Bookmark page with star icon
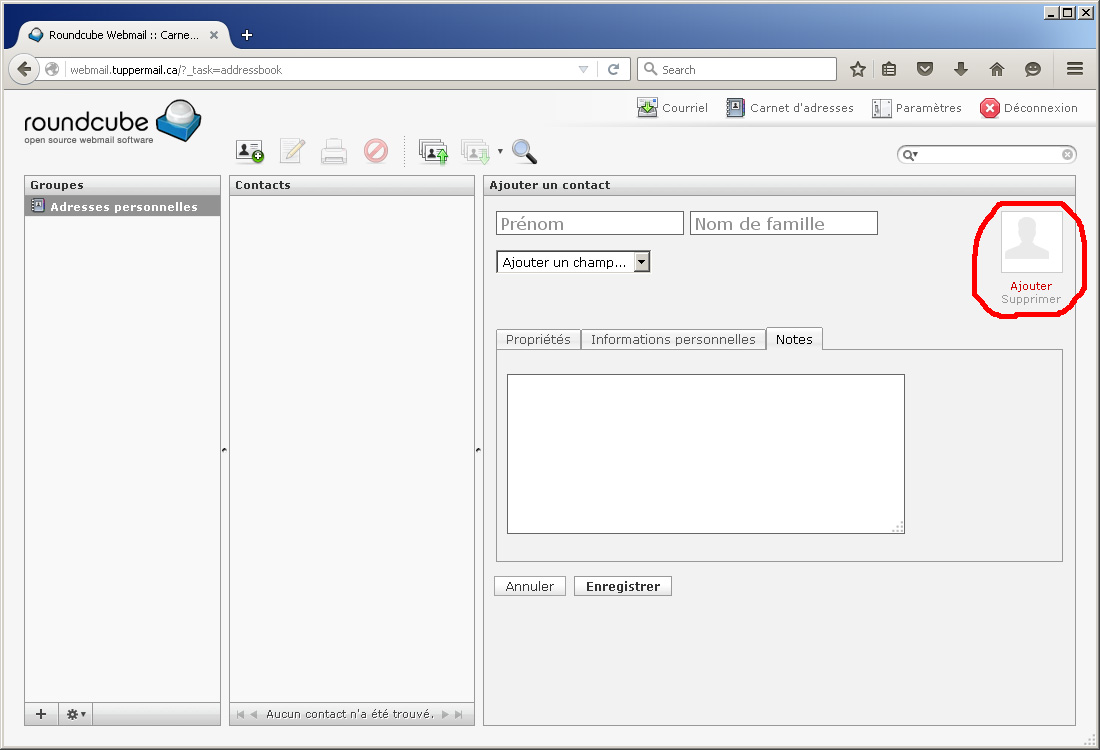Viewport: 1100px width, 750px height. tap(857, 69)
